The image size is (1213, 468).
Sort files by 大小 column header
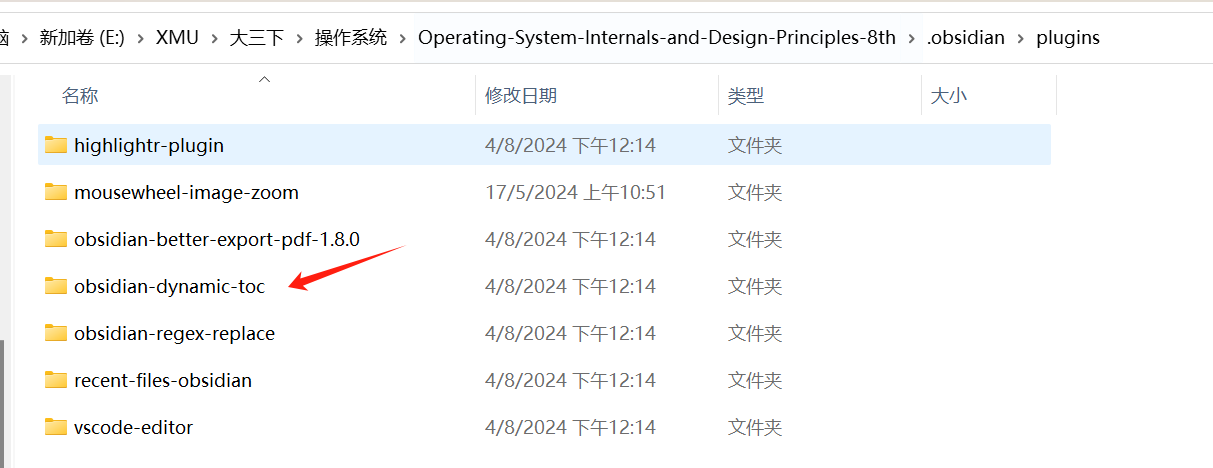click(x=949, y=96)
